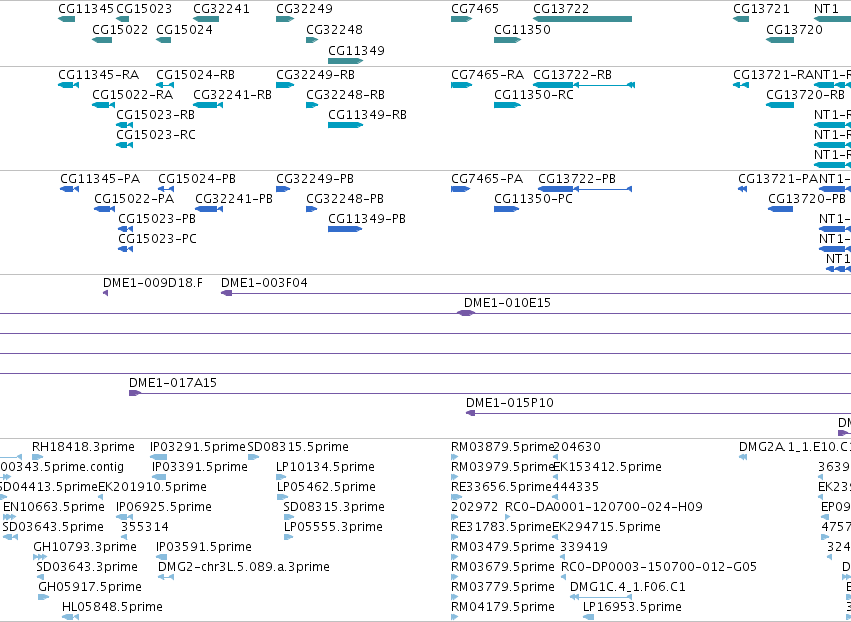Click the CG15024 gene label

[x=184, y=29]
